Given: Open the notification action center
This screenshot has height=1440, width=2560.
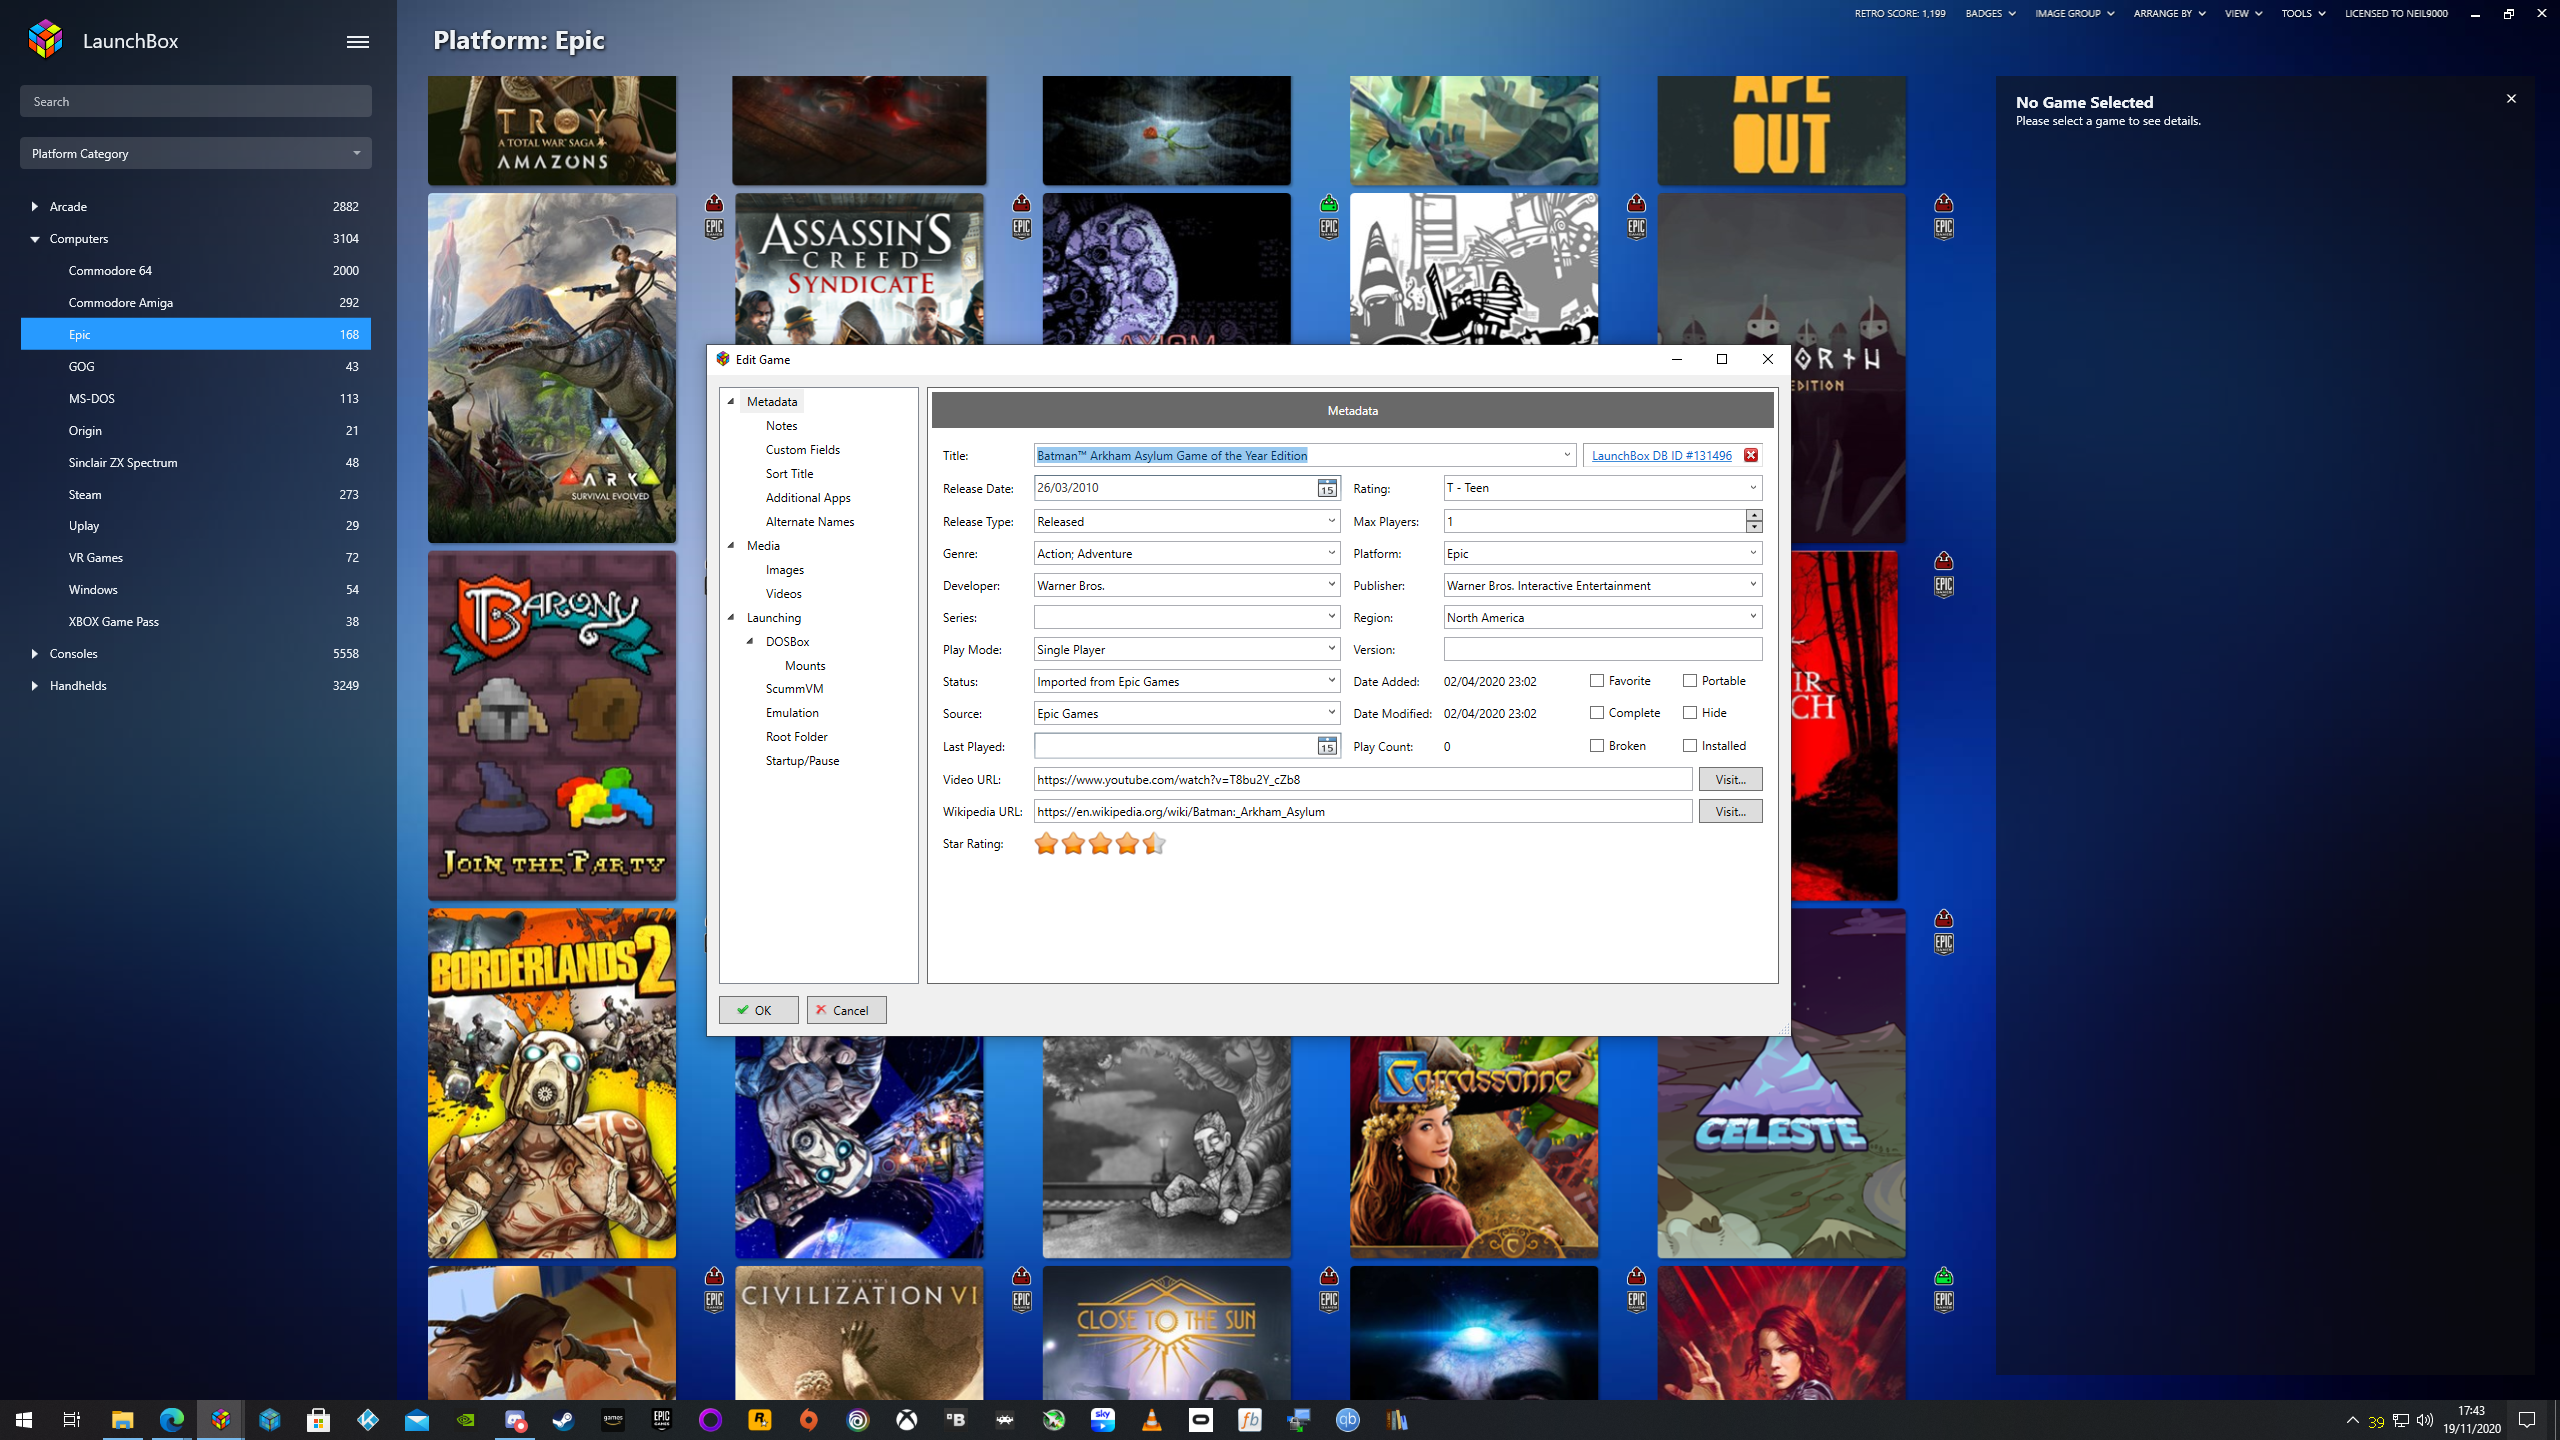Looking at the screenshot, I should (x=2527, y=1420).
